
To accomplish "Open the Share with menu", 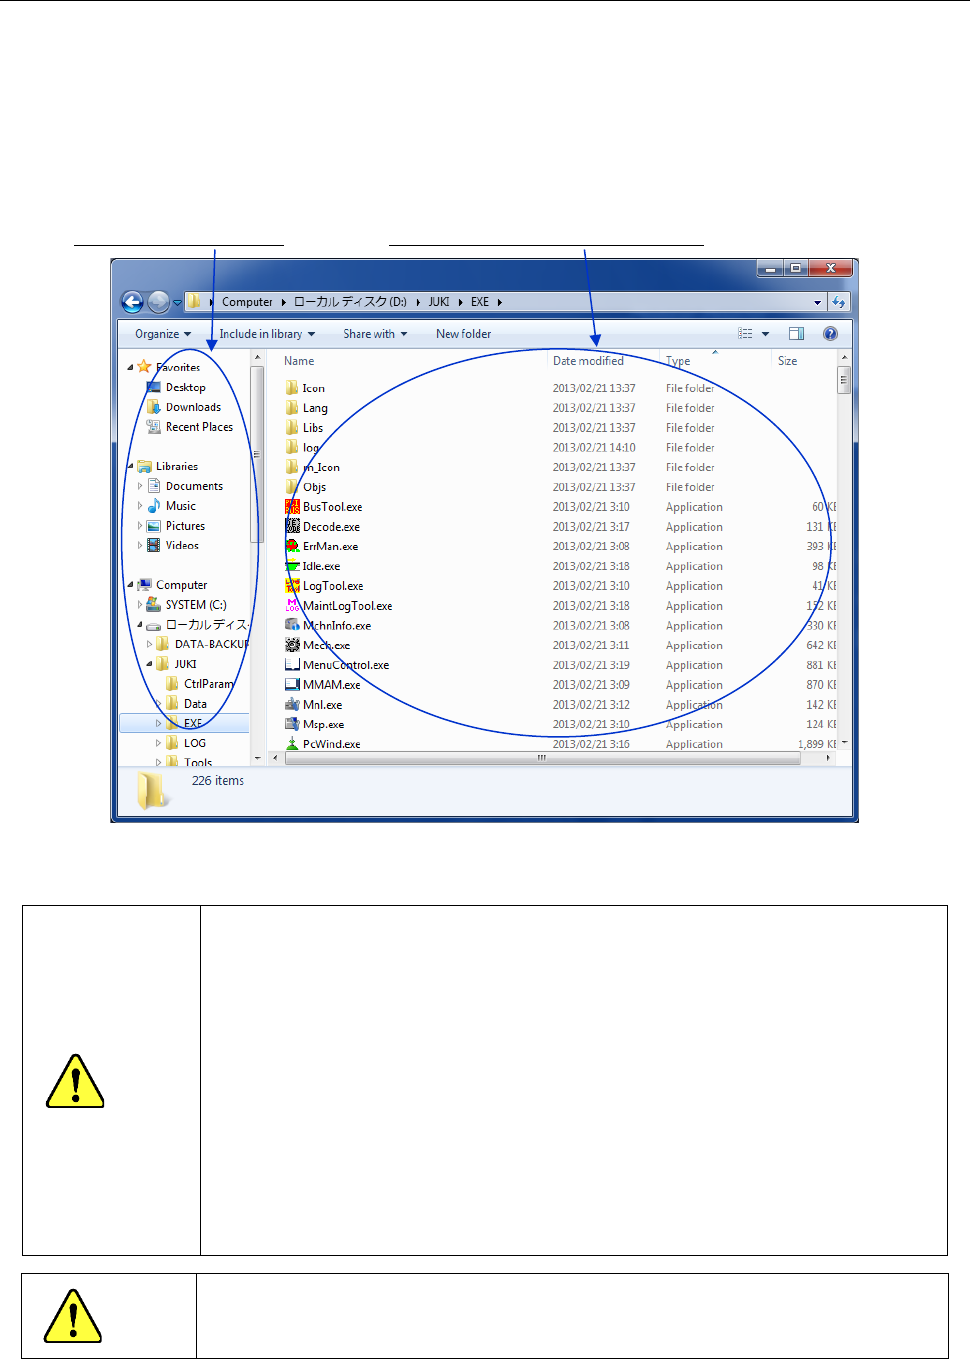I will coord(375,334).
